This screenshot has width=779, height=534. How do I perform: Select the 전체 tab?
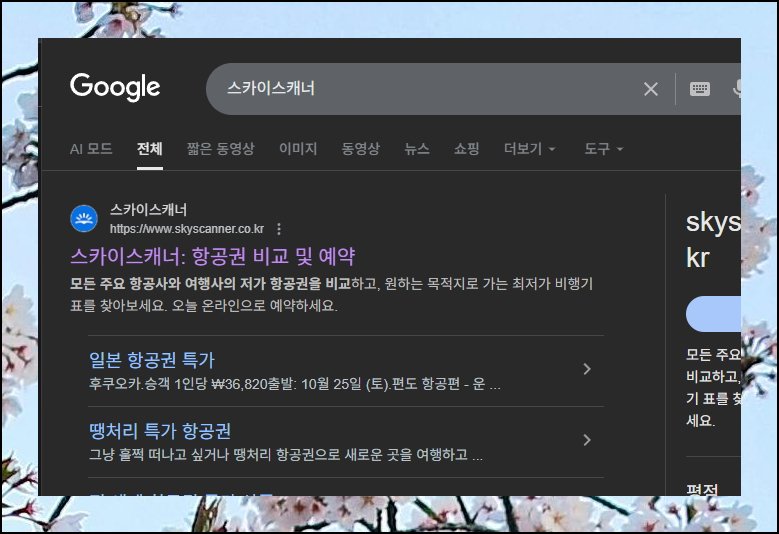(150, 149)
